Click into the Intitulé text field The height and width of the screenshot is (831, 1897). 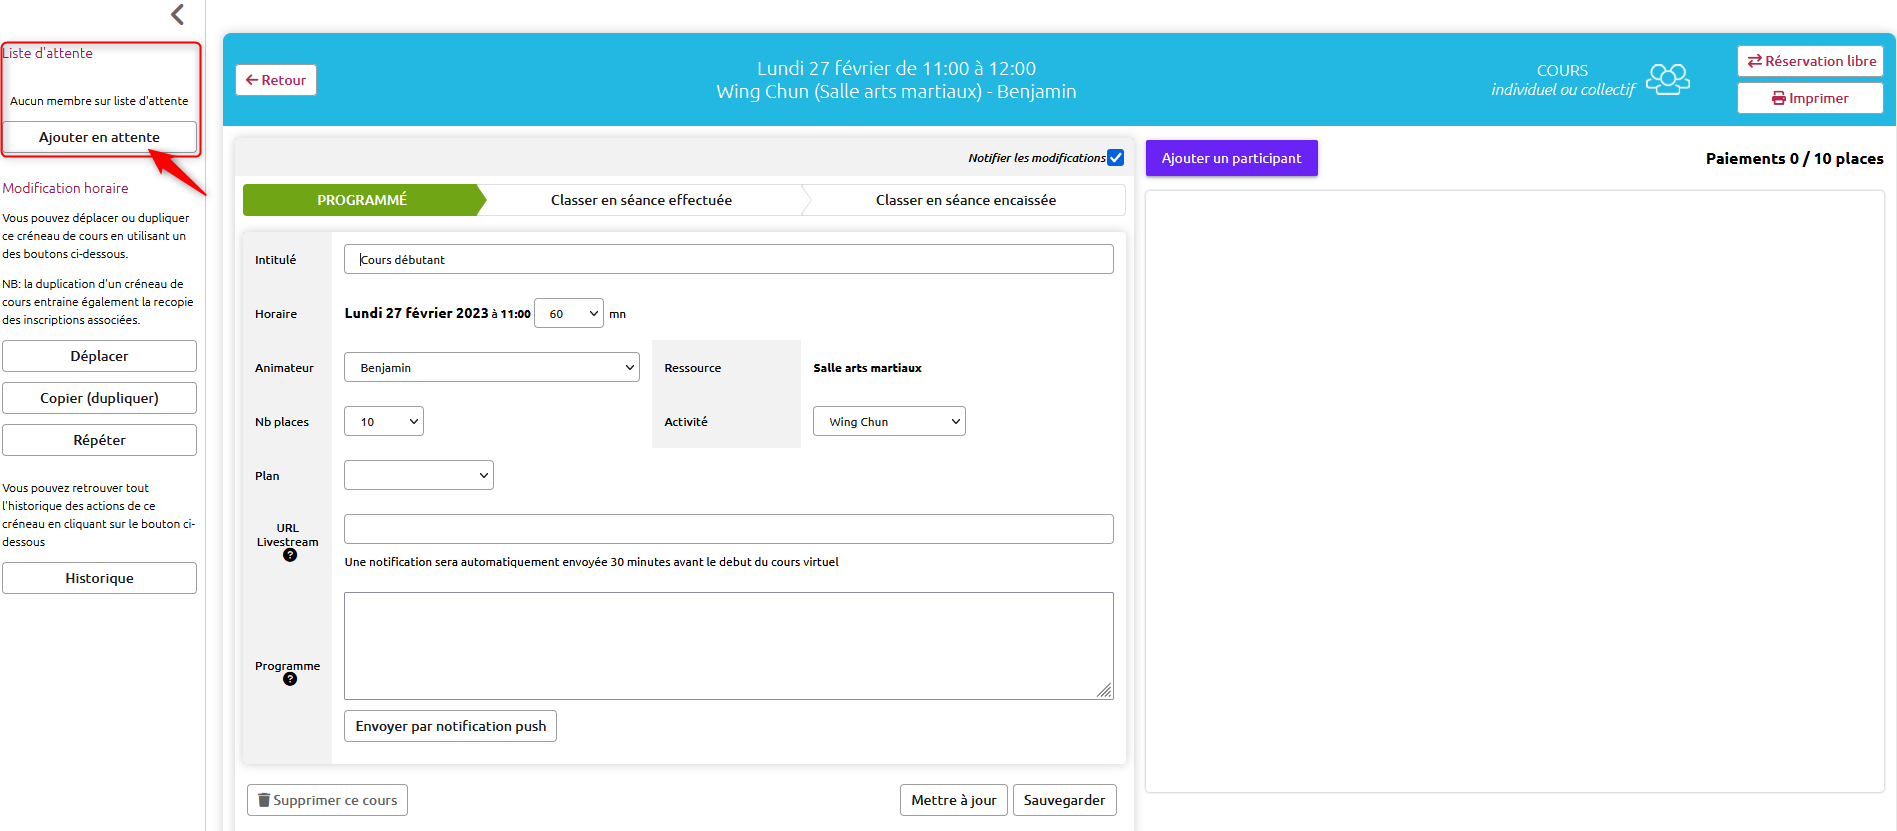728,259
